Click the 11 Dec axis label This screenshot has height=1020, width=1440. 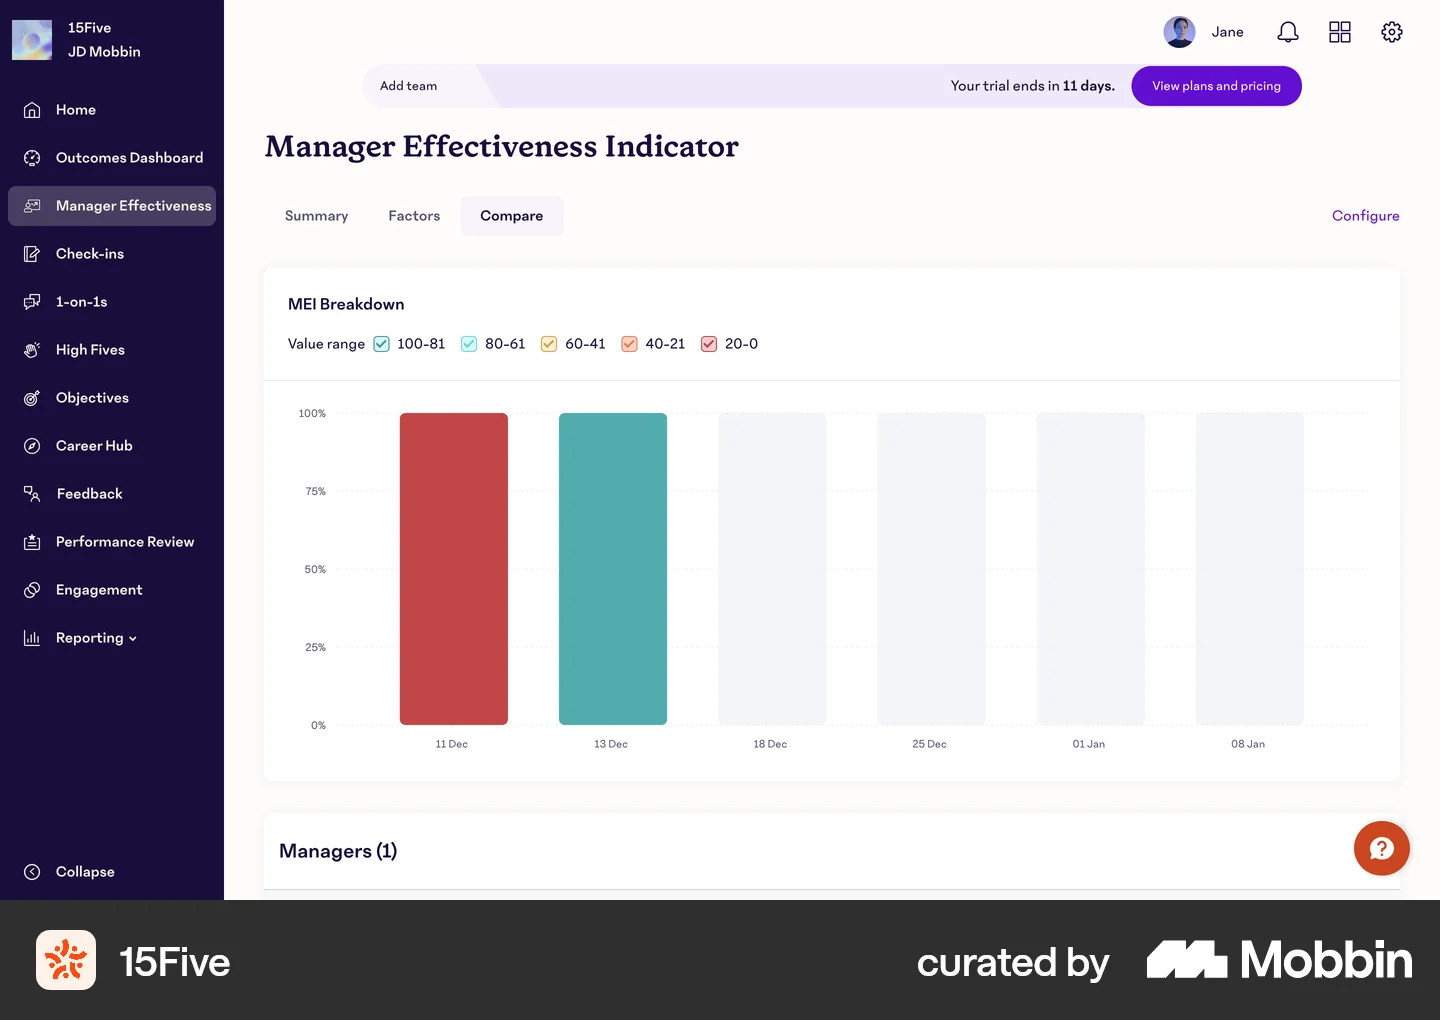tap(452, 744)
